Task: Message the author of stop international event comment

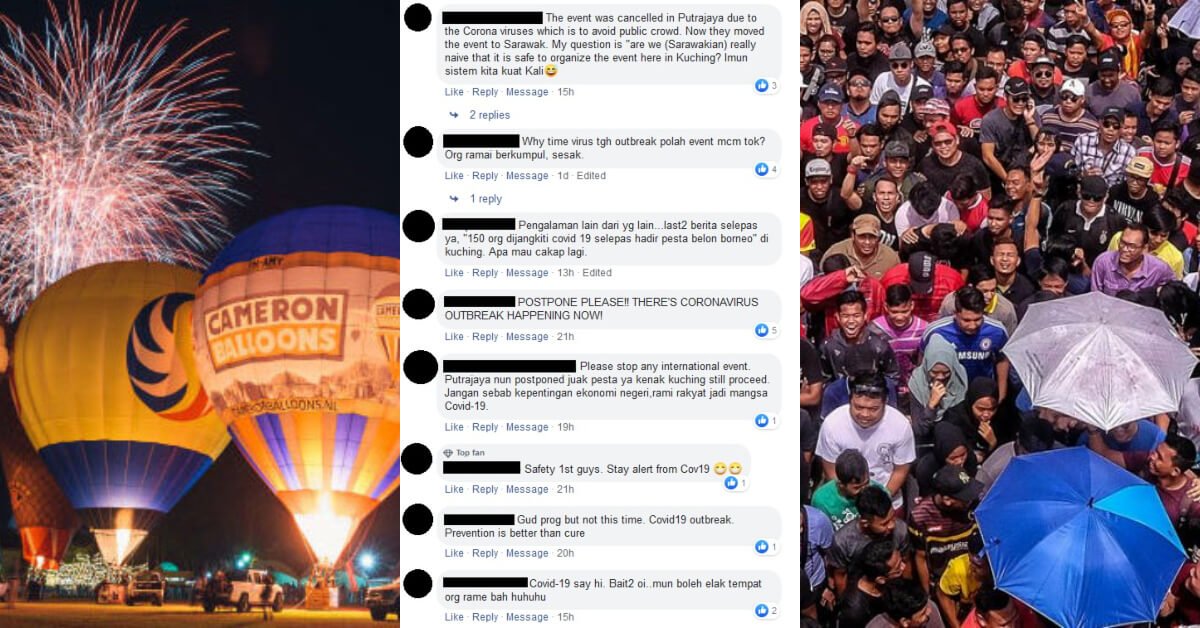Action: tap(527, 427)
